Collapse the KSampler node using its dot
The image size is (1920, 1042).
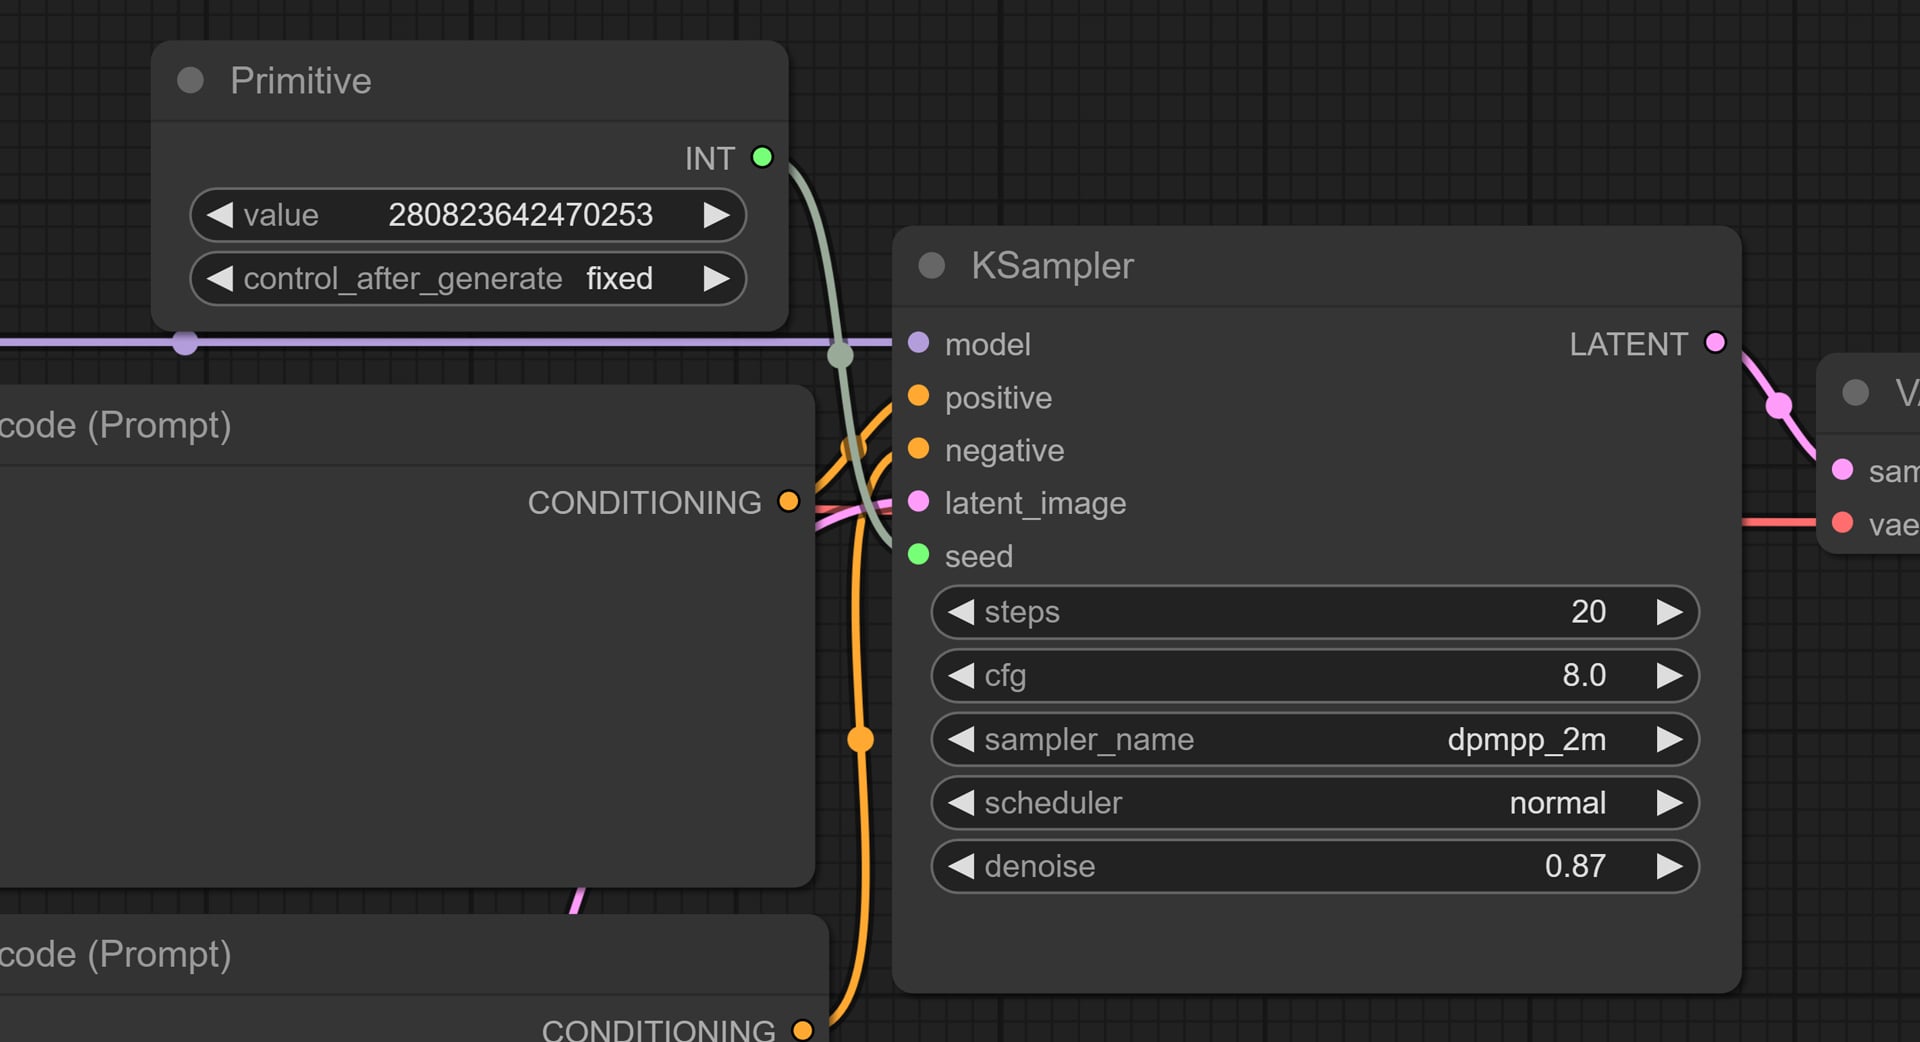click(x=931, y=265)
